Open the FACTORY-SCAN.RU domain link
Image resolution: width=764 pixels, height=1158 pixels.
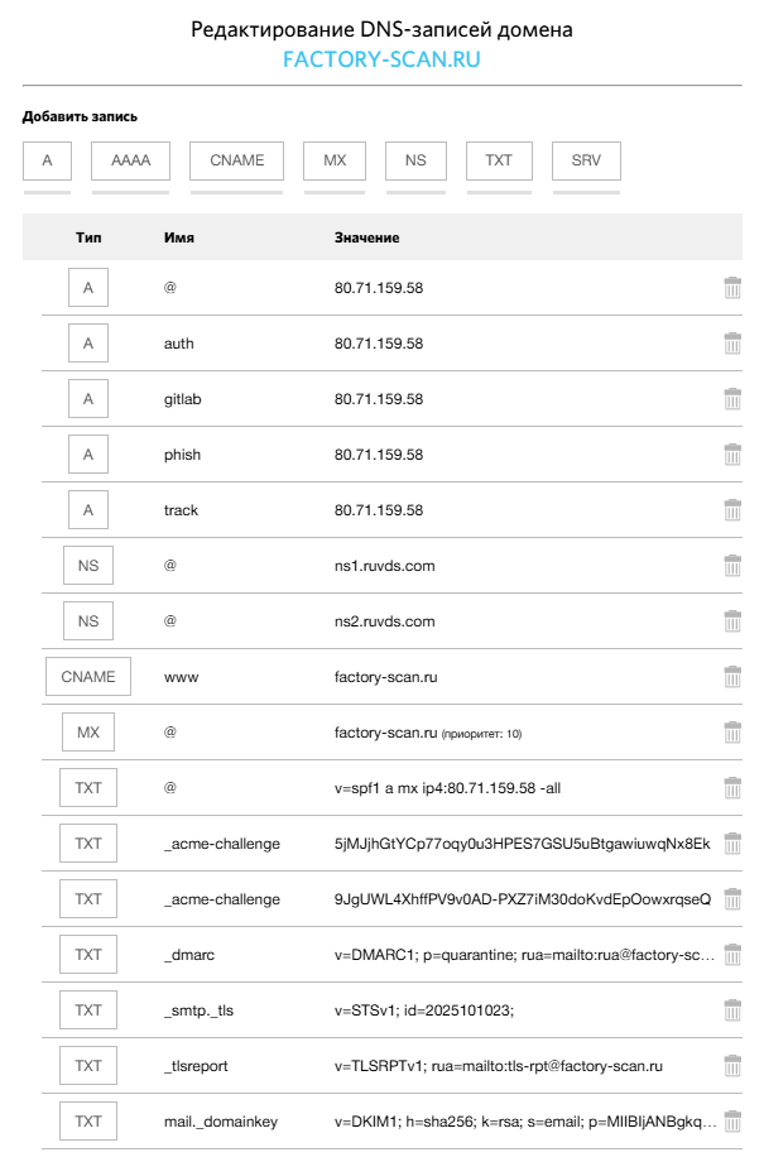[x=382, y=59]
